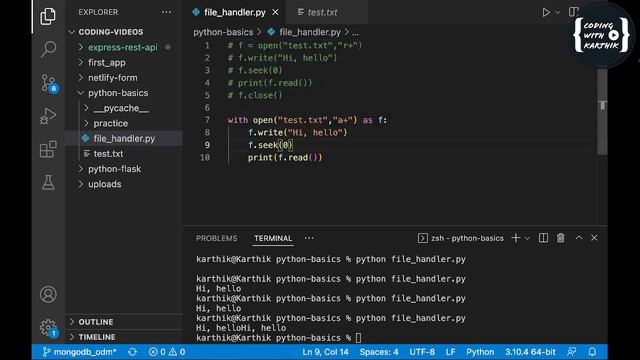This screenshot has height=360, width=640.
Task: Collapse the CODING-VIDEOS root folder
Action: pyautogui.click(x=111, y=32)
